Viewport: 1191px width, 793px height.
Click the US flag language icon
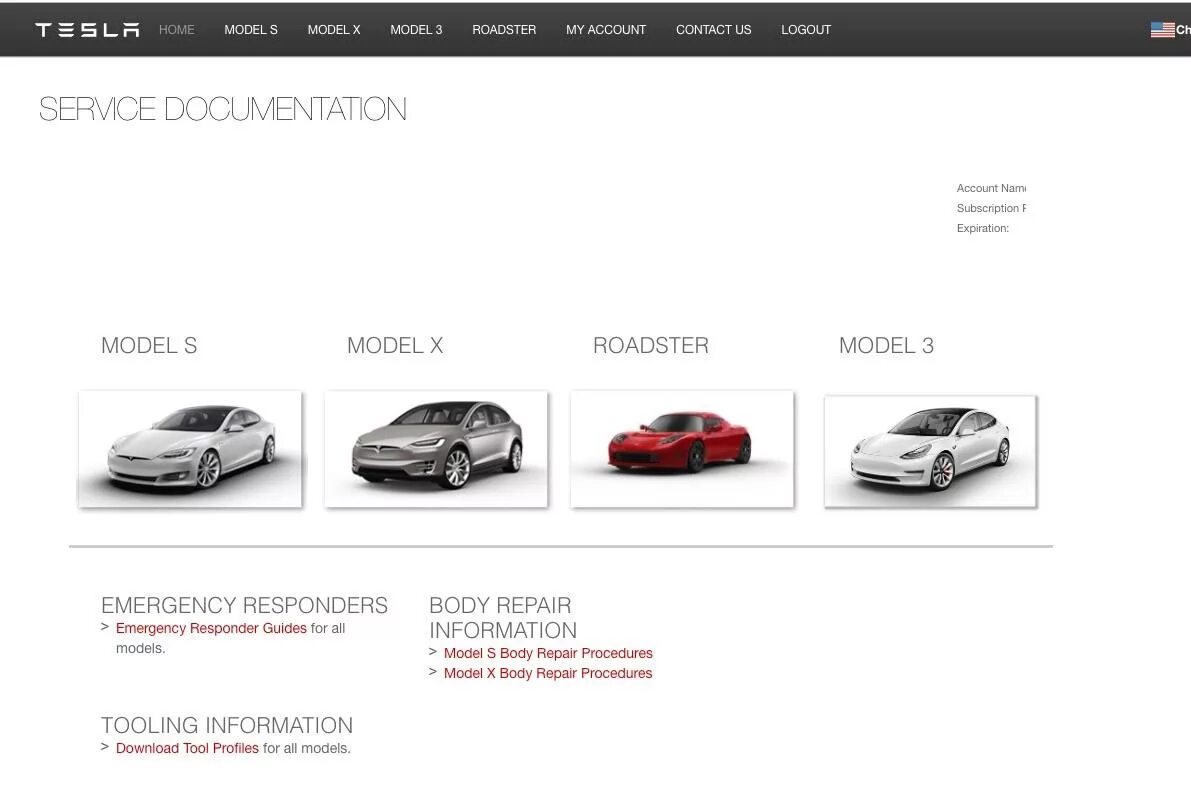click(x=1162, y=30)
